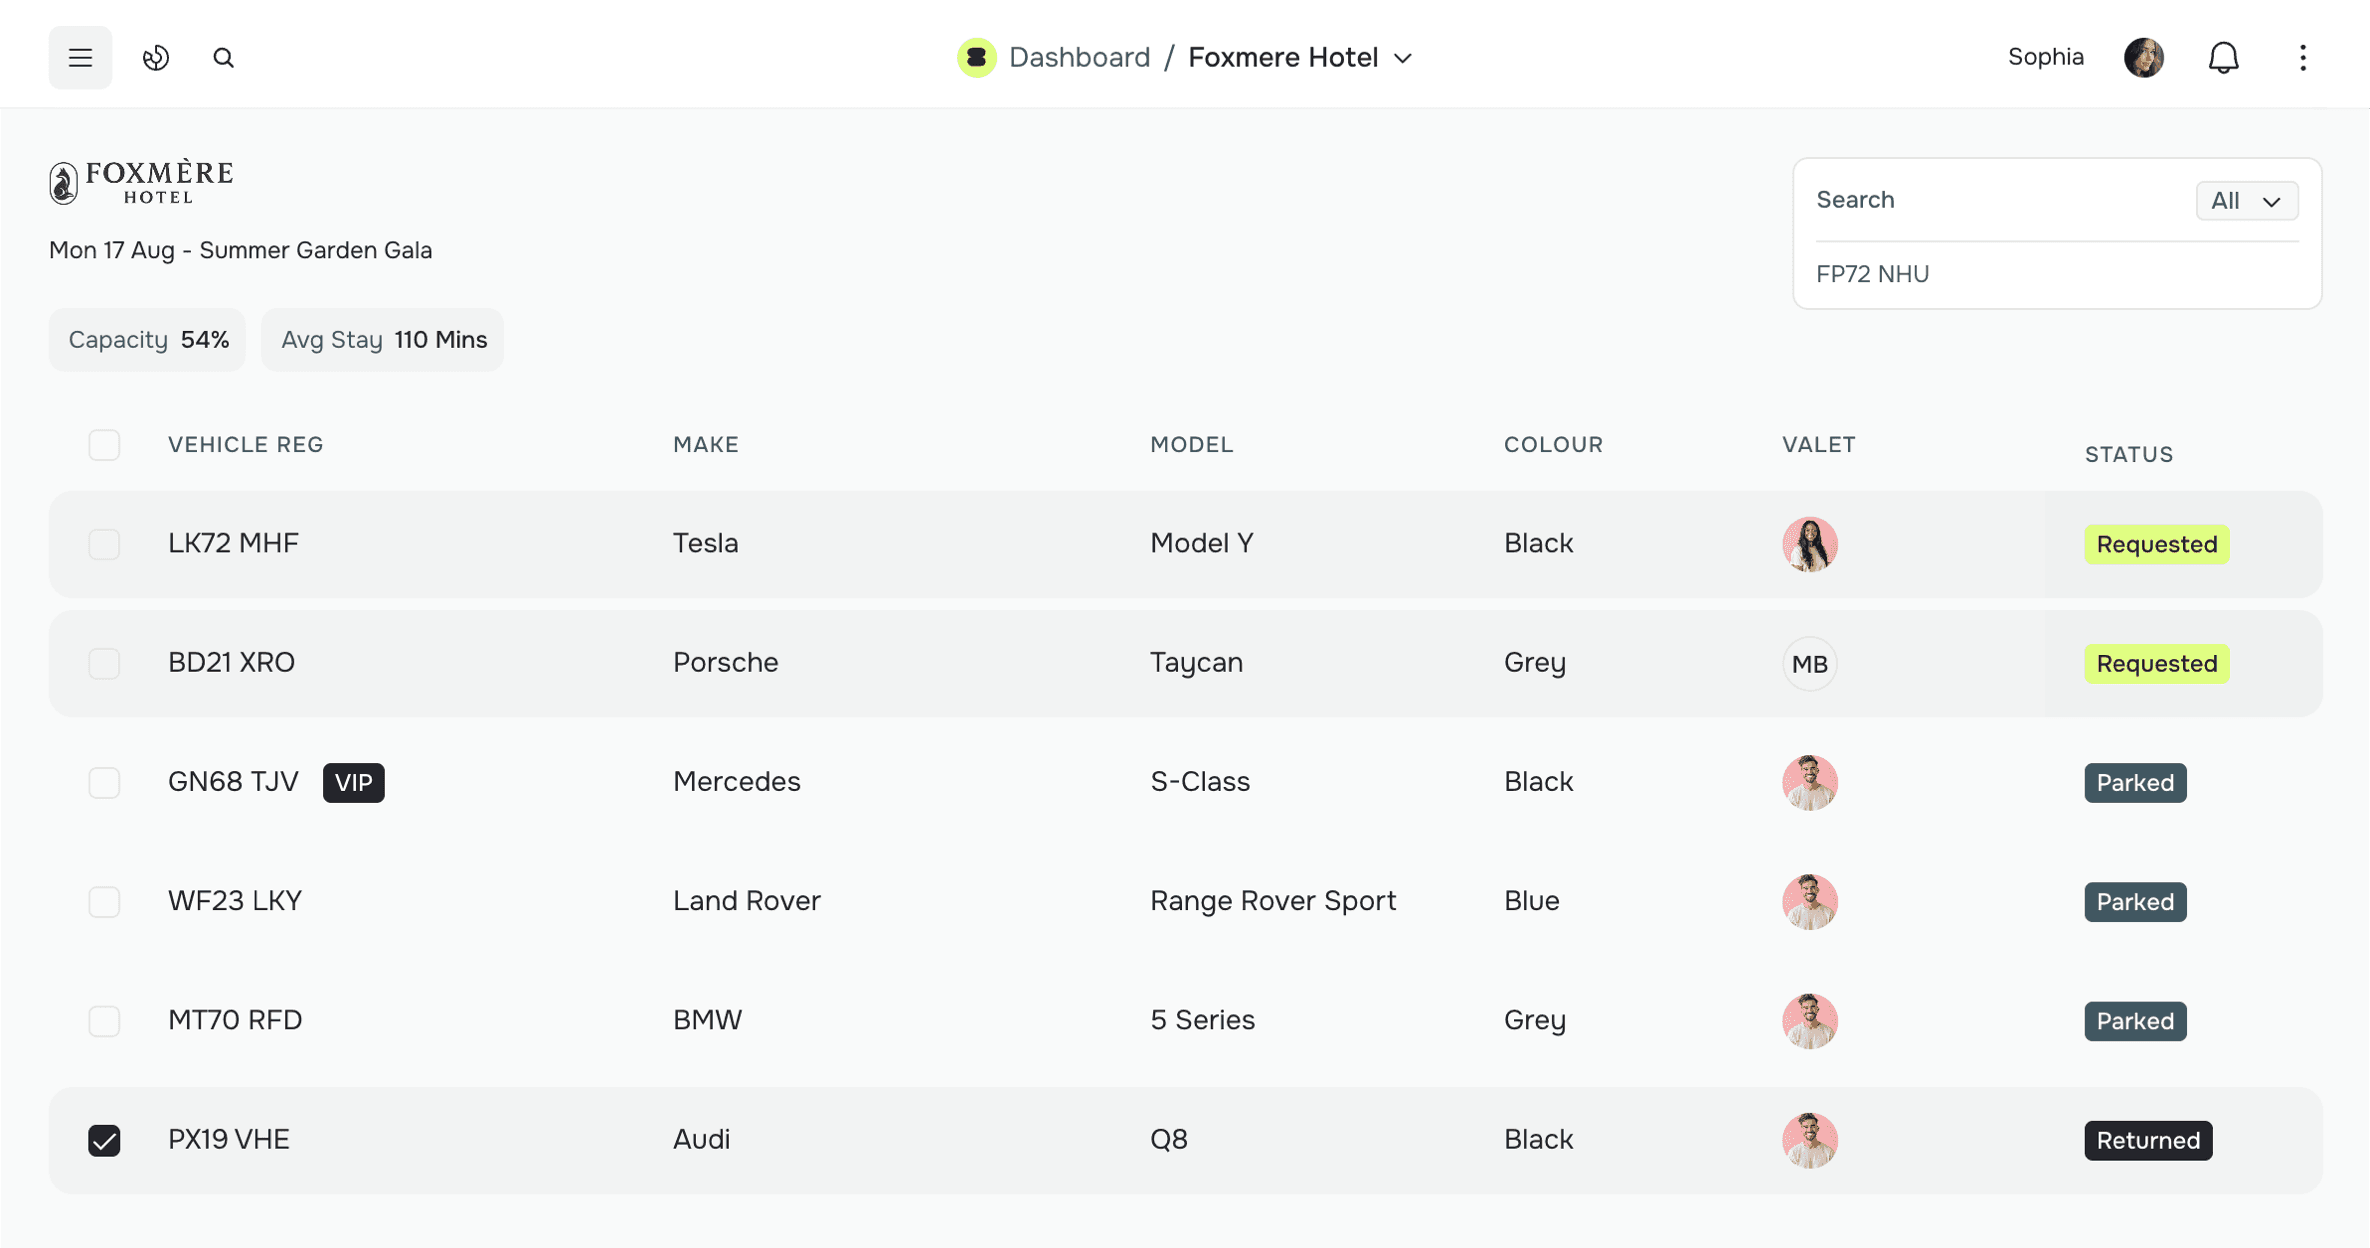Click the Requested status for BD21 XRO
The height and width of the screenshot is (1248, 2370).
(2156, 664)
